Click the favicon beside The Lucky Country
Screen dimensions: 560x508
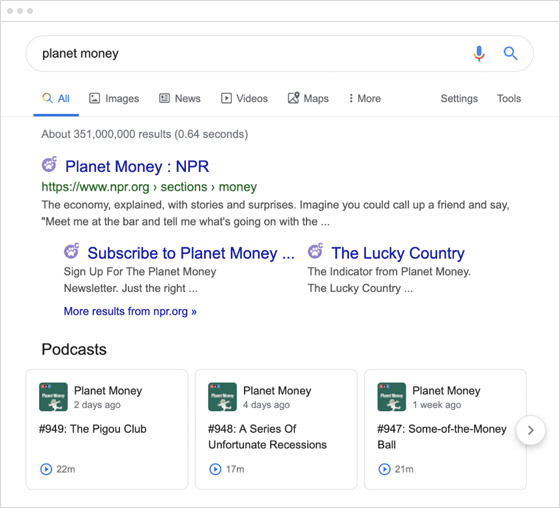click(x=315, y=251)
